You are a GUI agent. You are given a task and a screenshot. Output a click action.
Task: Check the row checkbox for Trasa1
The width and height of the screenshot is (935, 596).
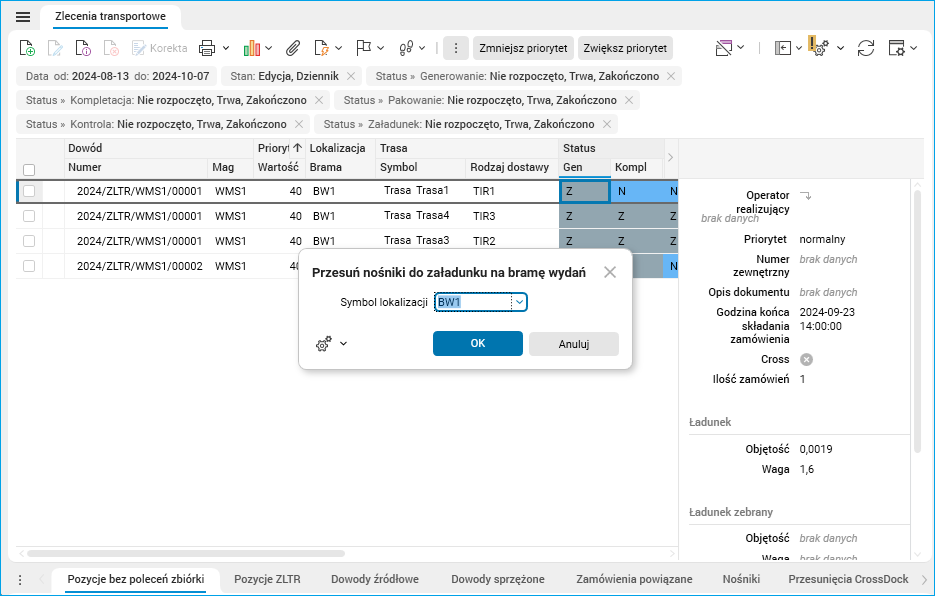pos(29,191)
